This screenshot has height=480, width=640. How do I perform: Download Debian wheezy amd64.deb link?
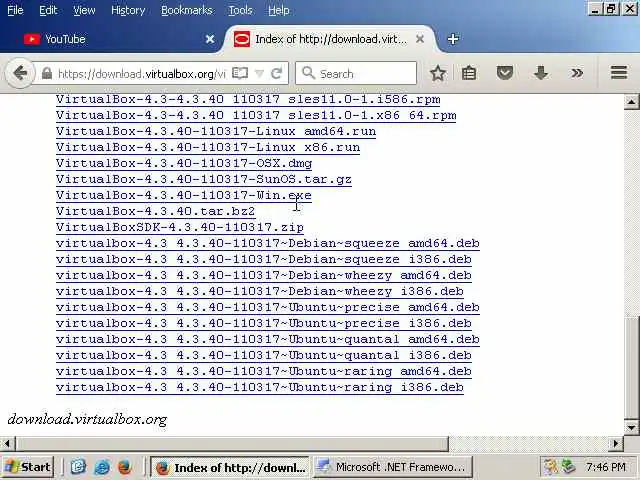click(264, 276)
